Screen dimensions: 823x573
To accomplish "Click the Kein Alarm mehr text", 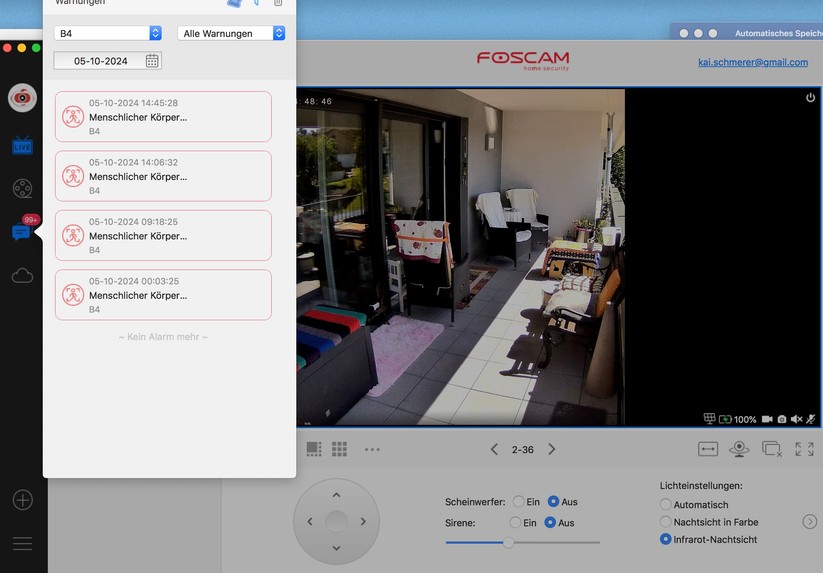I will 163,337.
